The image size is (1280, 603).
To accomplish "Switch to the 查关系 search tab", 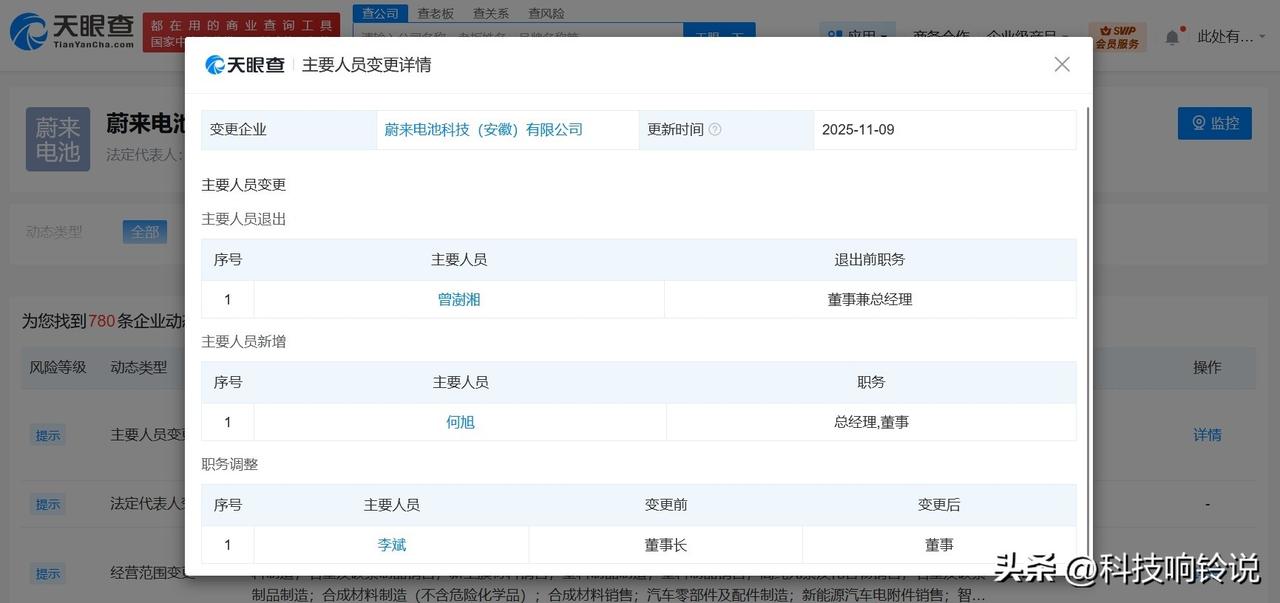I will click(x=491, y=13).
